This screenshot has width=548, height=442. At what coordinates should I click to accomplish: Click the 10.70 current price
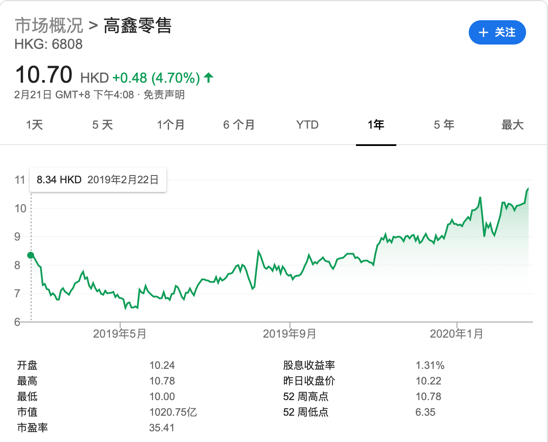pos(44,75)
